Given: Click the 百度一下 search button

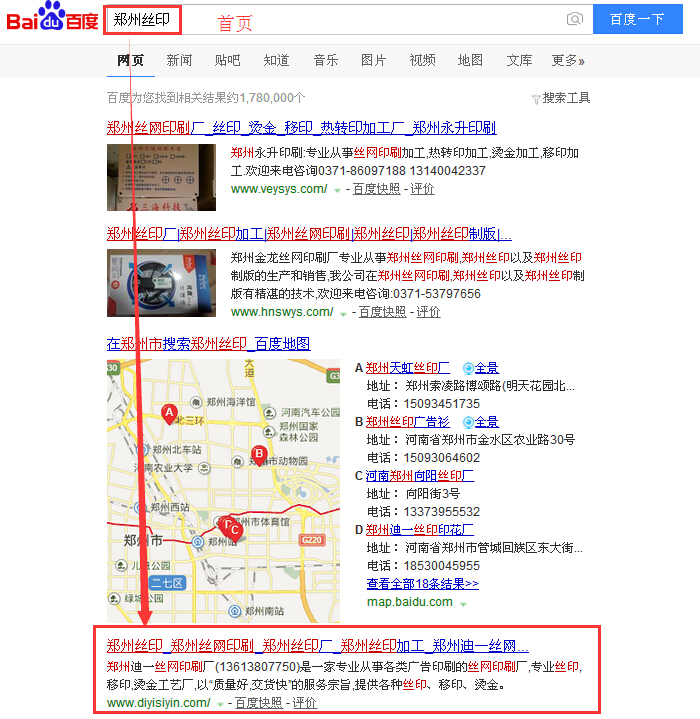Looking at the screenshot, I should point(638,19).
